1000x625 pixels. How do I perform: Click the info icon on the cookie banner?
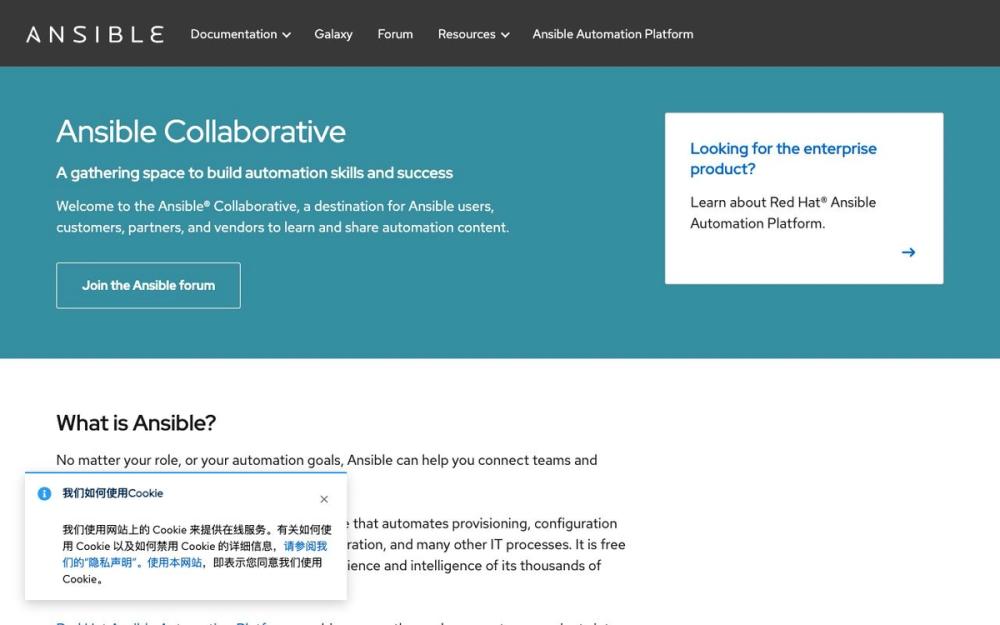click(43, 493)
